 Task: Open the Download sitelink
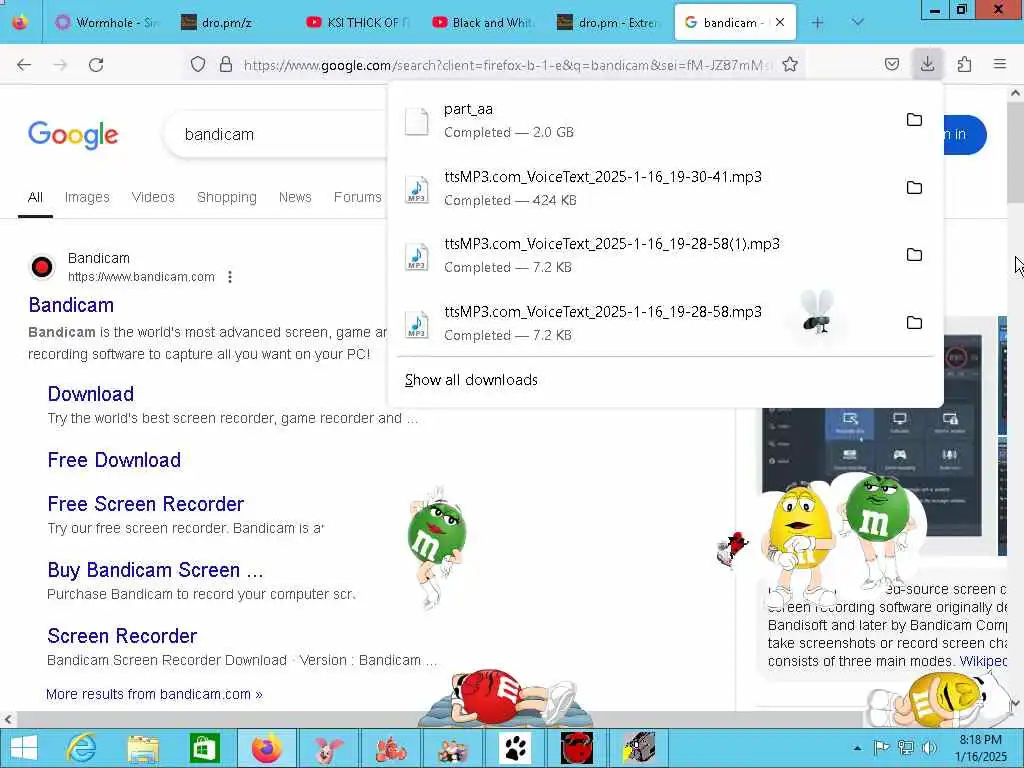tap(91, 394)
